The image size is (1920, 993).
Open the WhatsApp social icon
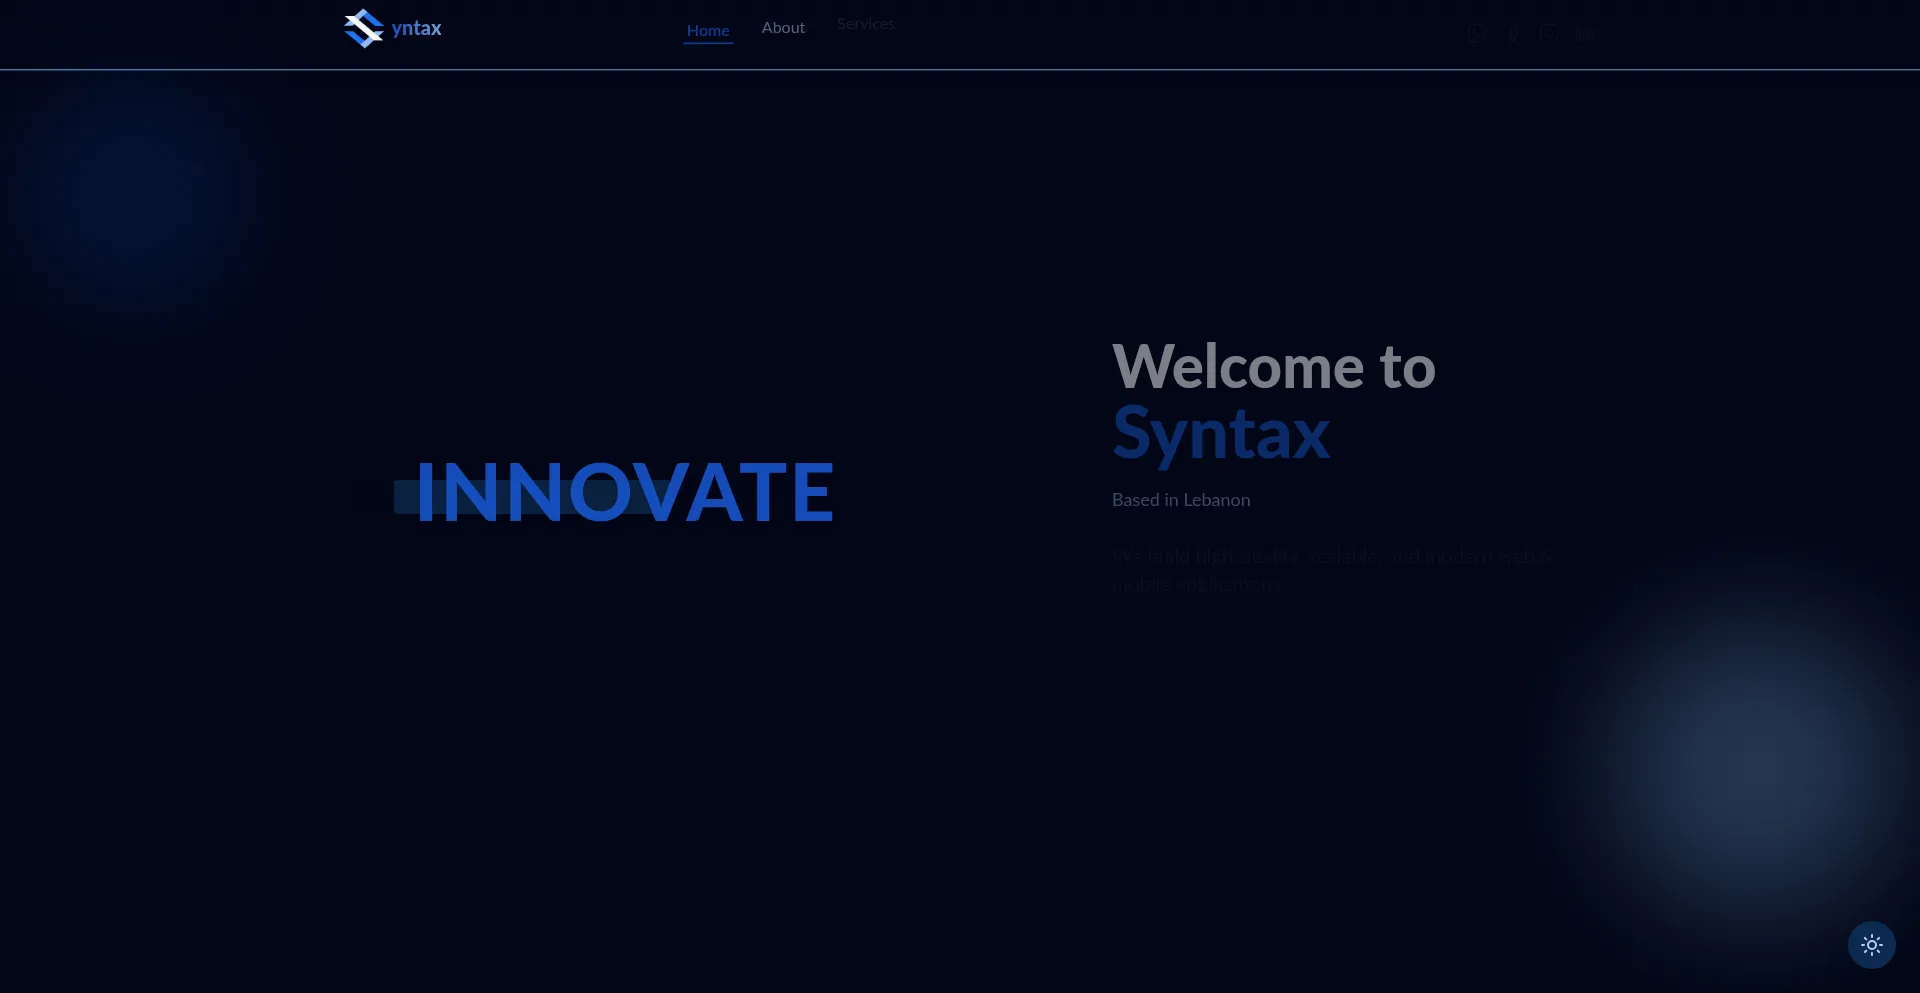tap(1477, 34)
